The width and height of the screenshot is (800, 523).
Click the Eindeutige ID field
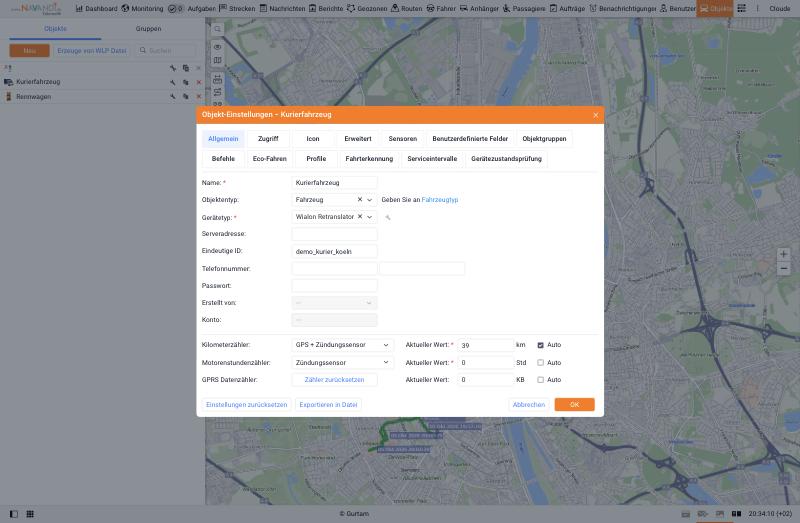pyautogui.click(x=334, y=252)
